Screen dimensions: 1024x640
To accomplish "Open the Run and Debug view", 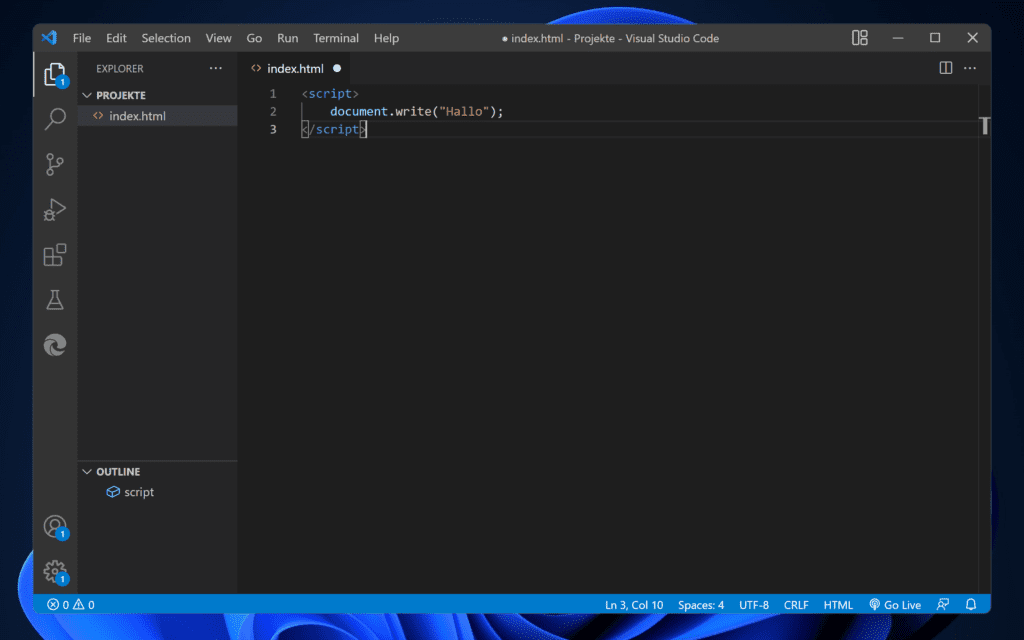I will 55,210.
